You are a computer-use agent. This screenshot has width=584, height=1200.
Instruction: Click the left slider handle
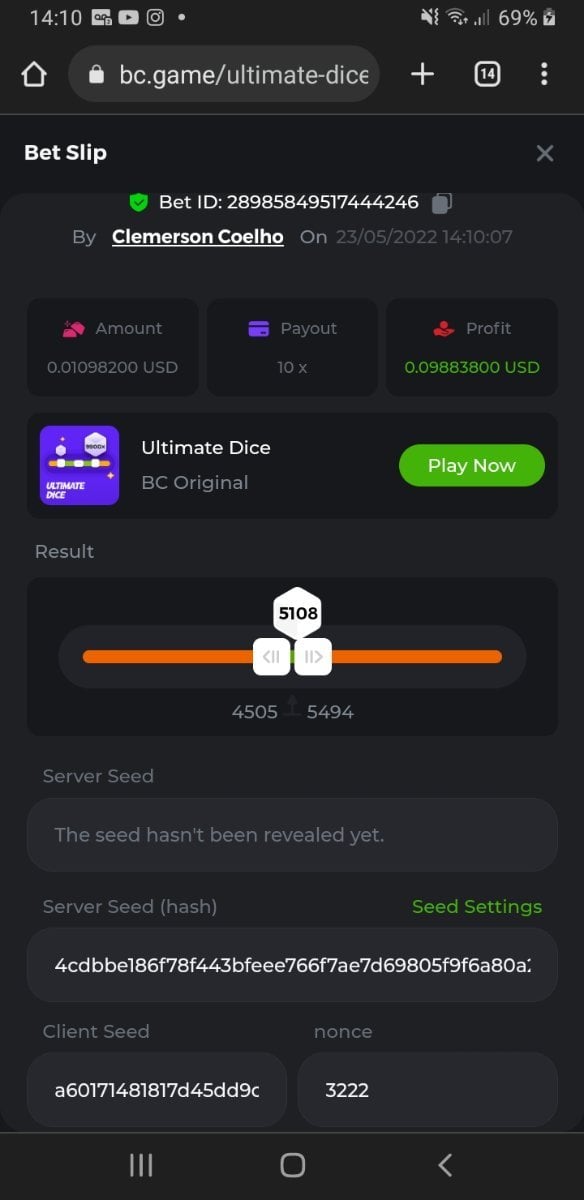(272, 657)
